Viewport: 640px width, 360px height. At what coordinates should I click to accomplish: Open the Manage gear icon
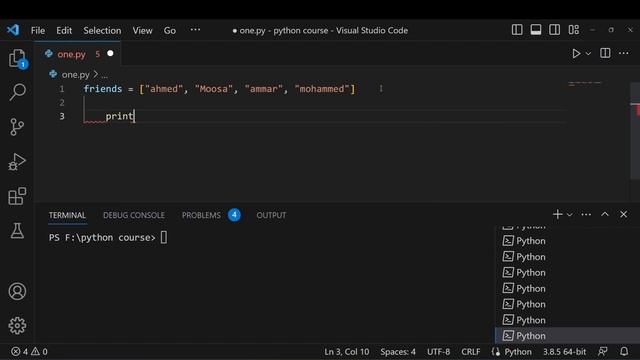[17, 326]
